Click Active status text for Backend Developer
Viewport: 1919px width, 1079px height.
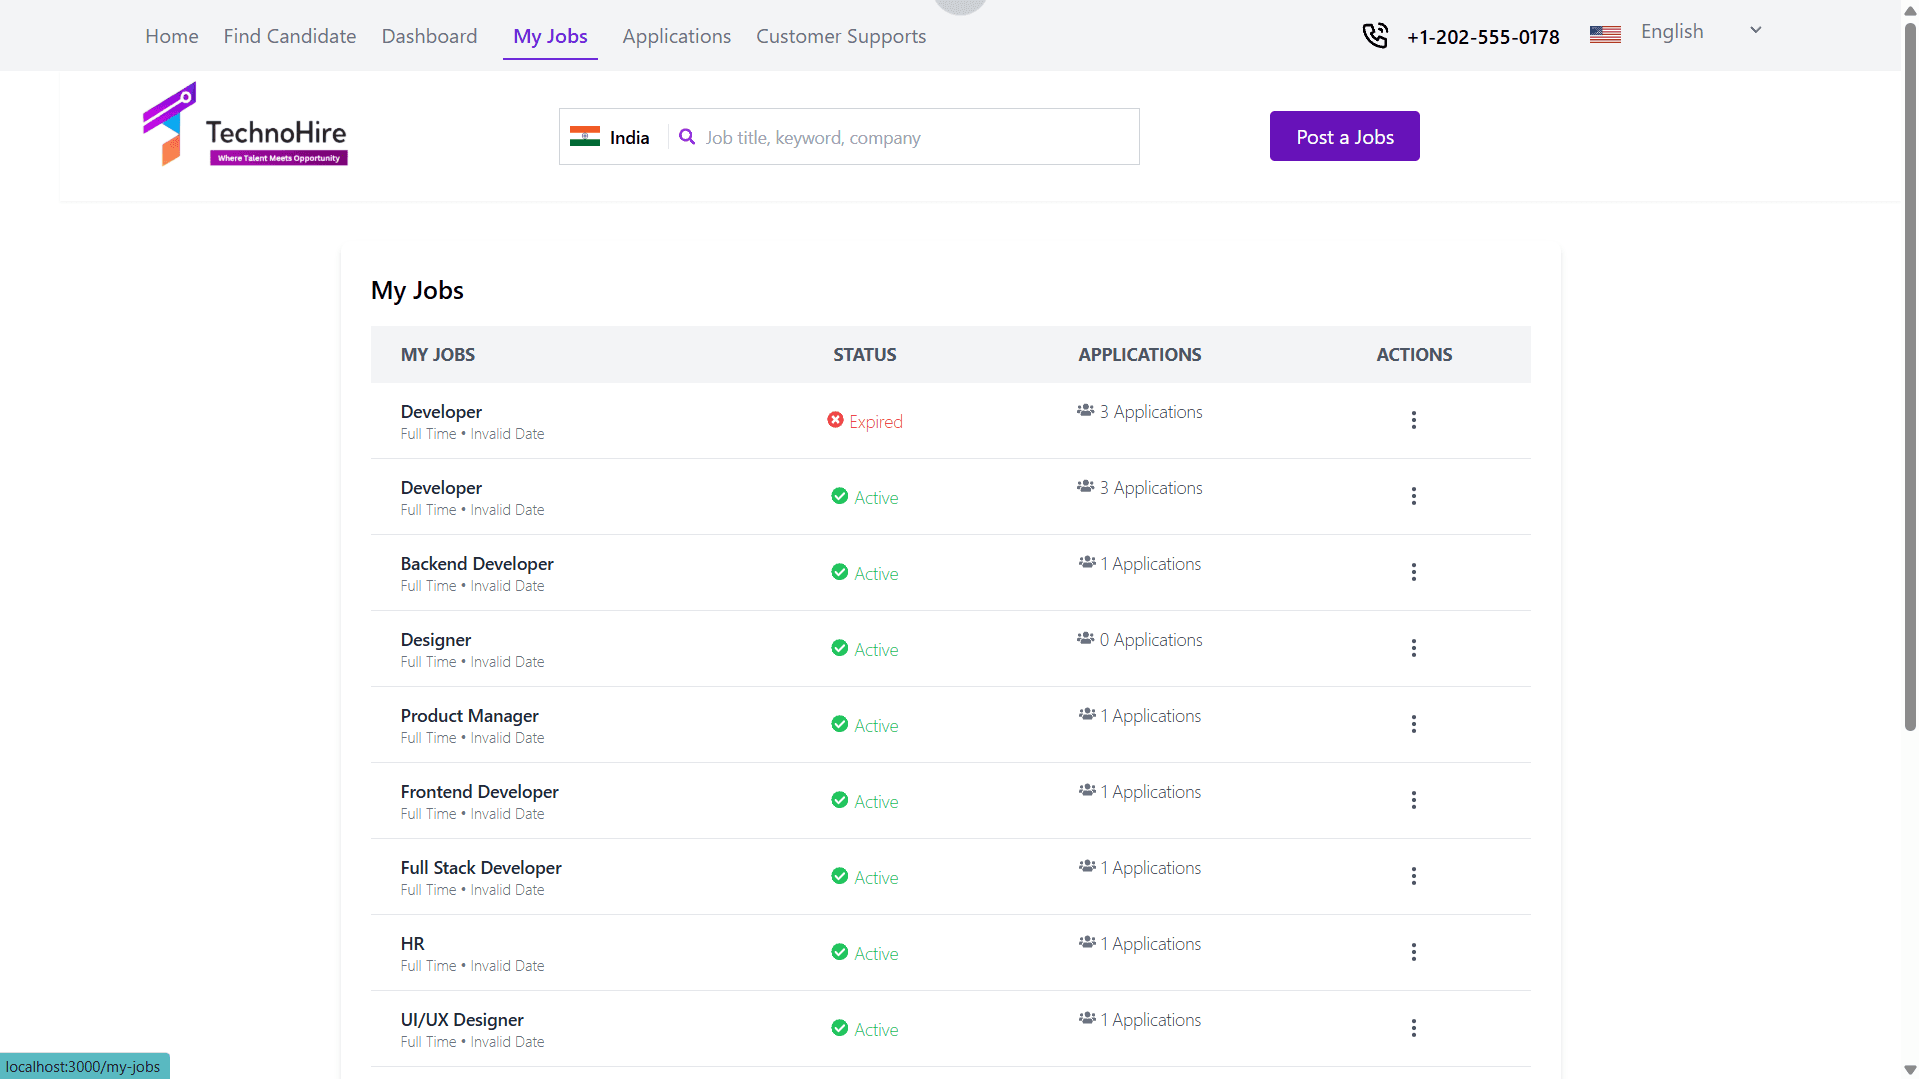(x=876, y=574)
